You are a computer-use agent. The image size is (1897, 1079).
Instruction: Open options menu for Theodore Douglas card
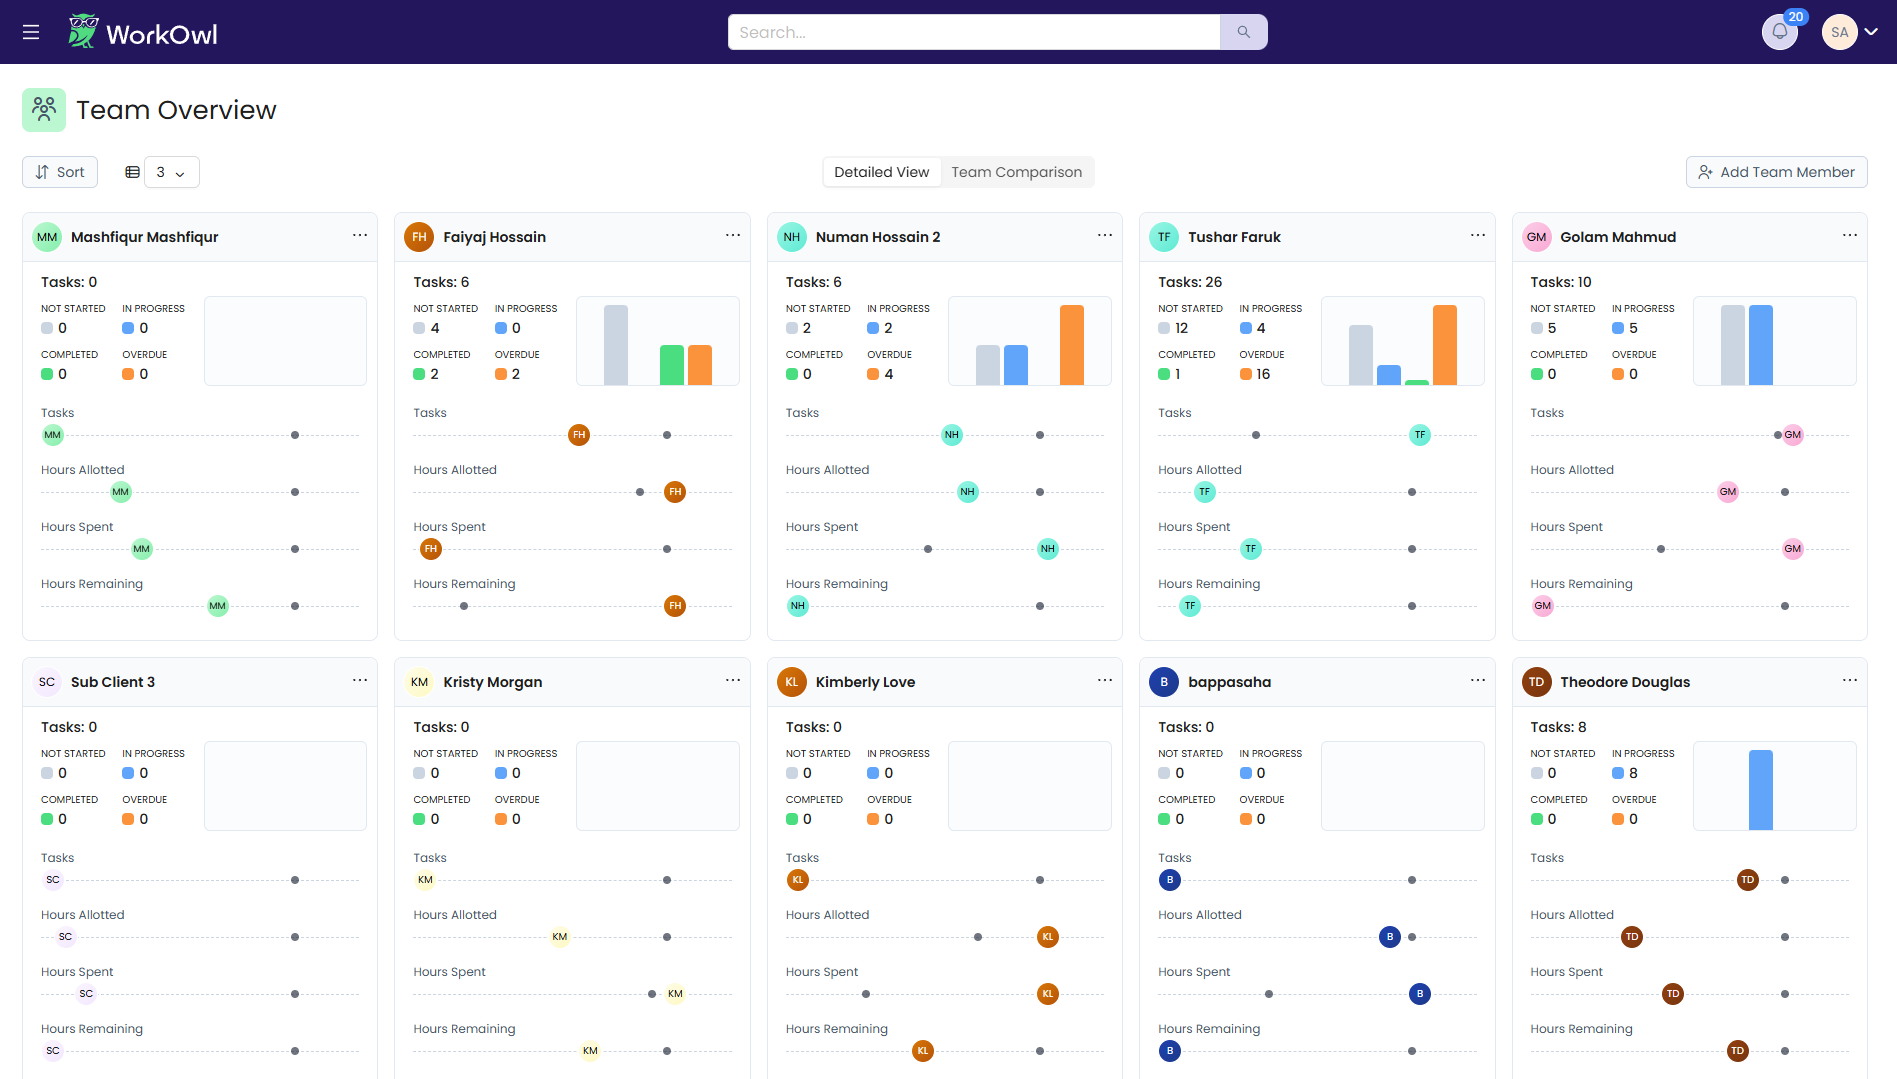tap(1849, 681)
